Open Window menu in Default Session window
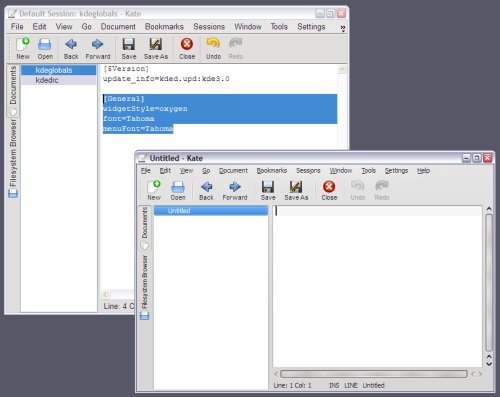The height and width of the screenshot is (397, 500). point(248,27)
